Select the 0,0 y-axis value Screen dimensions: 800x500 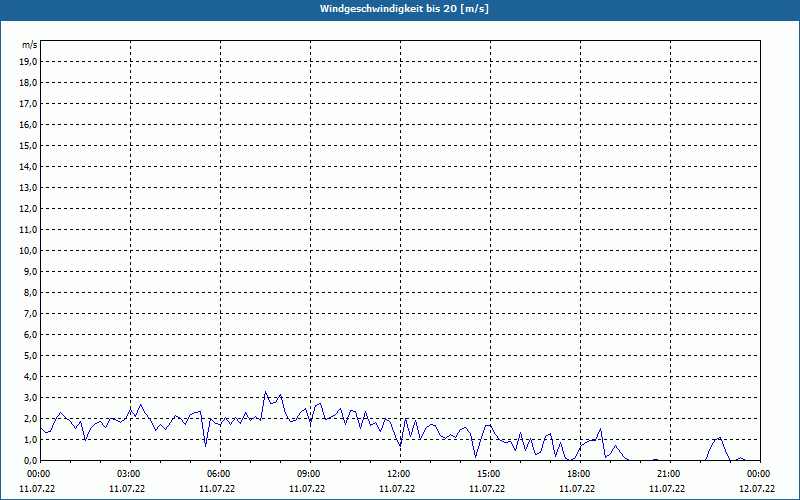pyautogui.click(x=31, y=460)
